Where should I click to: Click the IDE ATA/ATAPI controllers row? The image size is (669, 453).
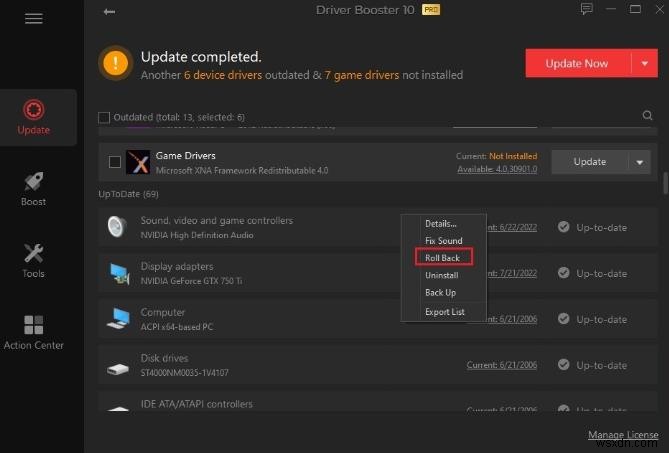(x=377, y=402)
